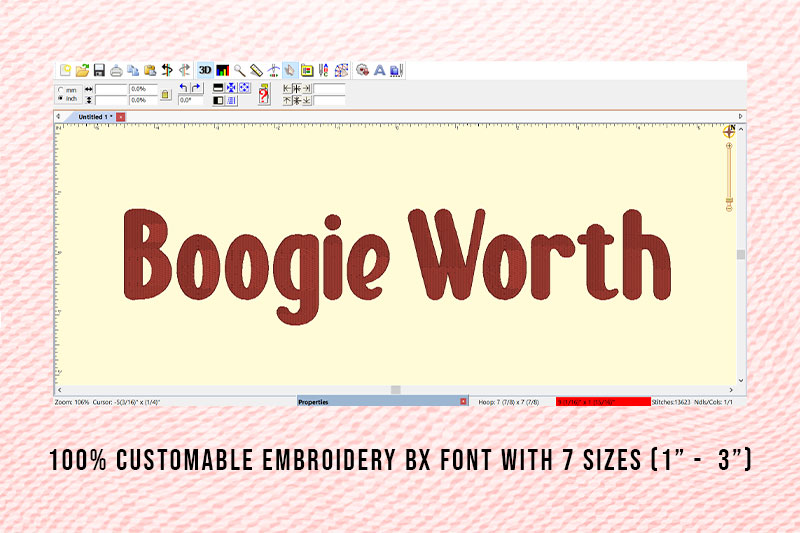Close the Properties panel
800x533 pixels.
(x=463, y=401)
